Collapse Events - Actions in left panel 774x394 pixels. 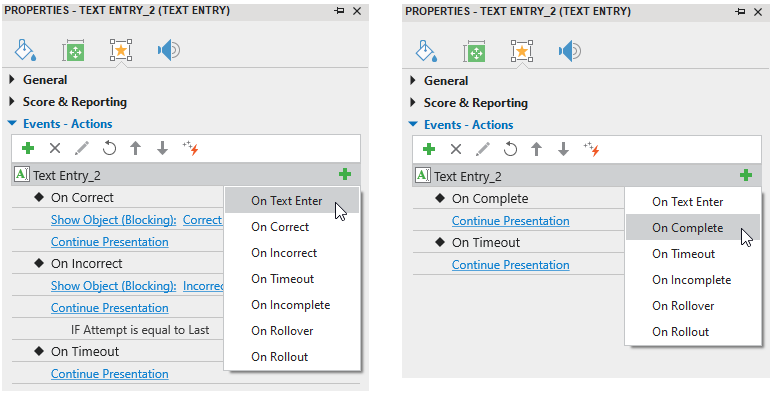click(12, 123)
